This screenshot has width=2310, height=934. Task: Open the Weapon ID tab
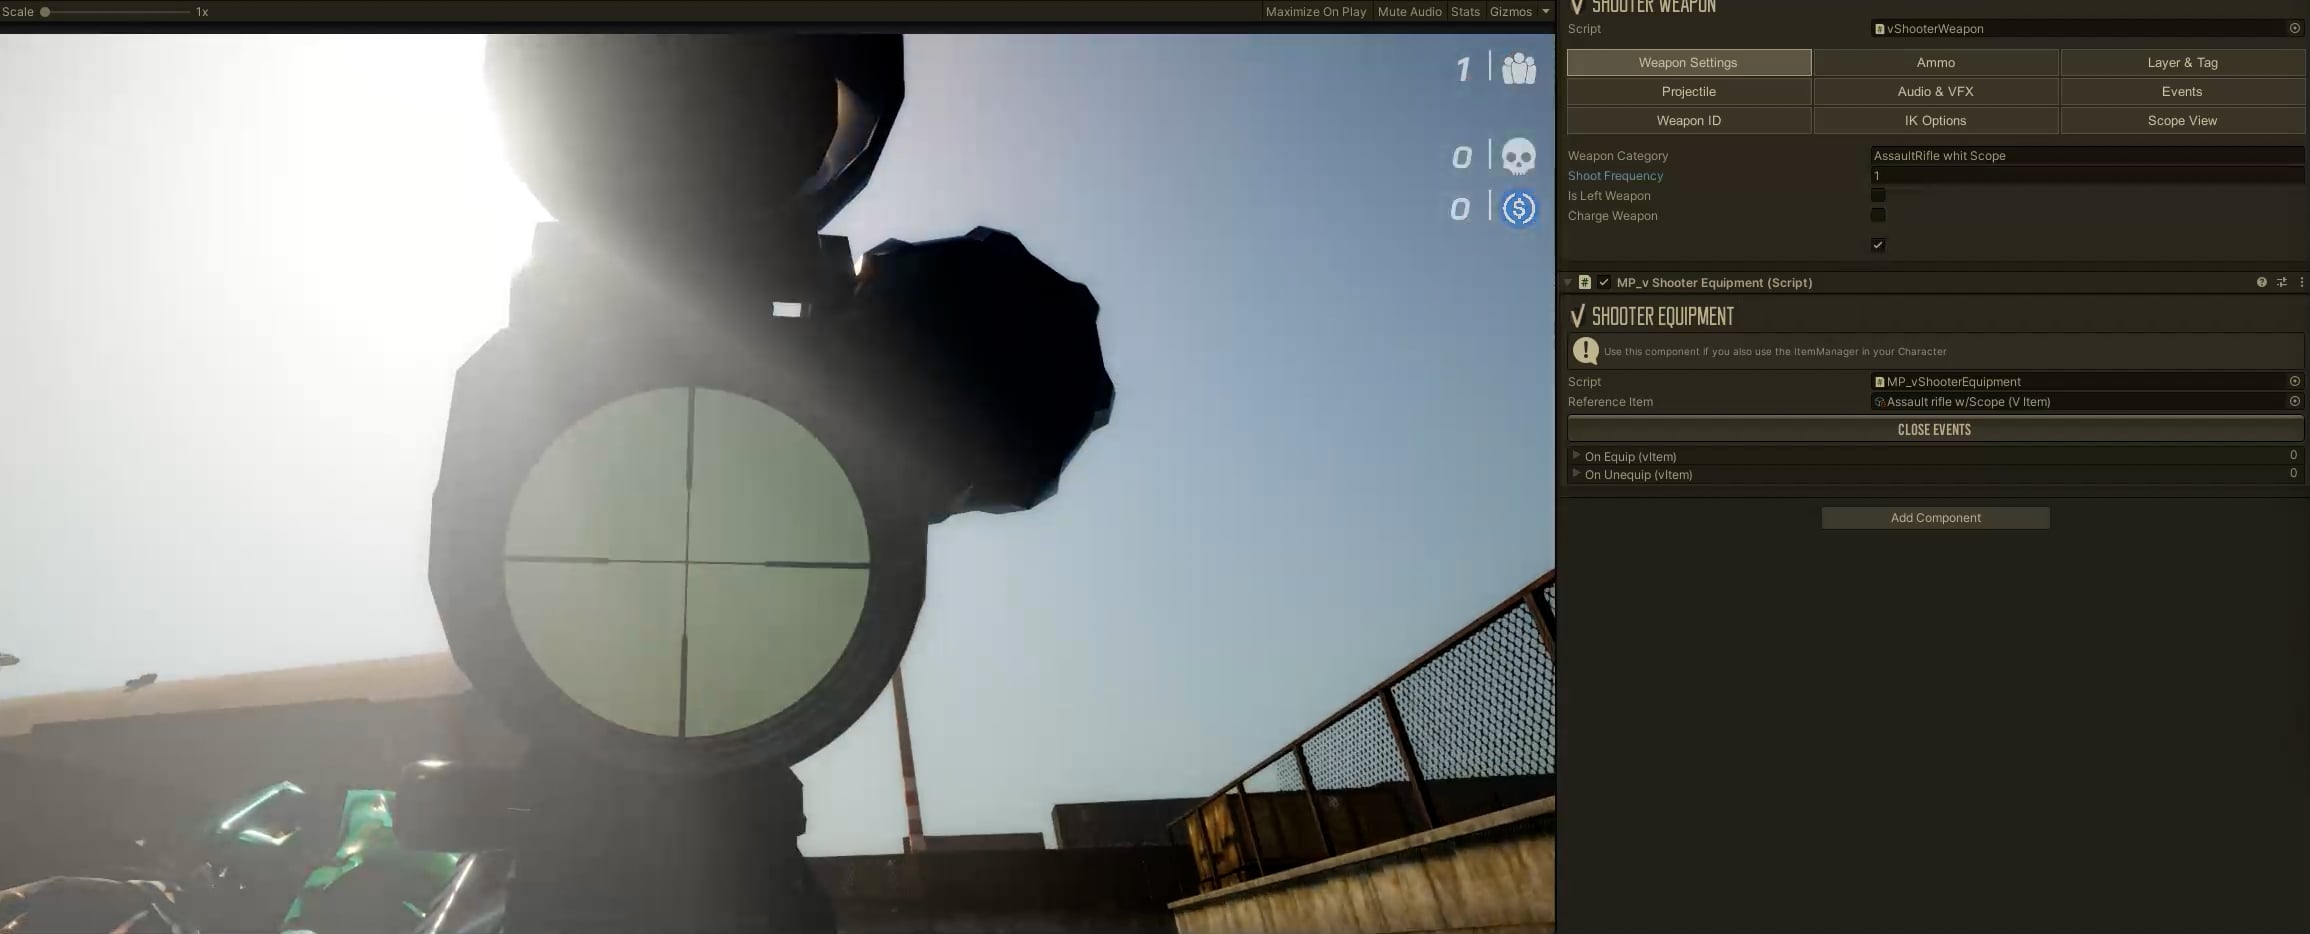coord(1688,121)
